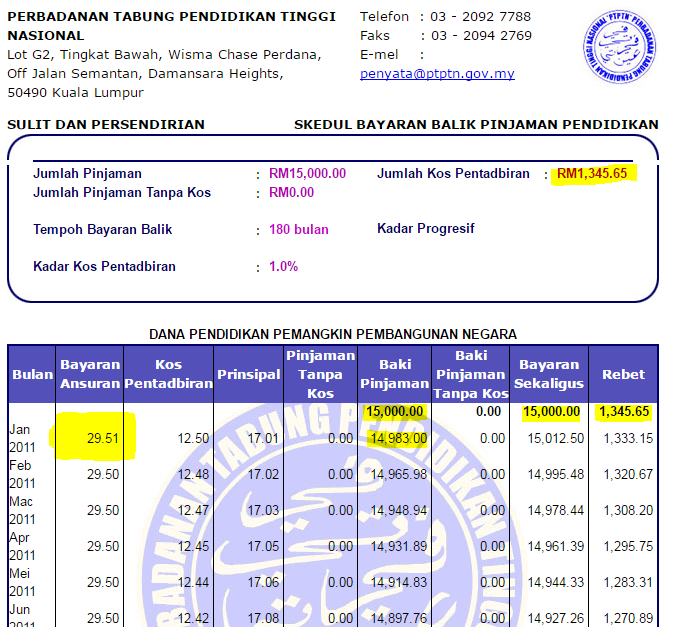The image size is (676, 627).
Task: Click the 14,944.33 Bayaran Sekaligus cell
Action: pyautogui.click(x=556, y=583)
